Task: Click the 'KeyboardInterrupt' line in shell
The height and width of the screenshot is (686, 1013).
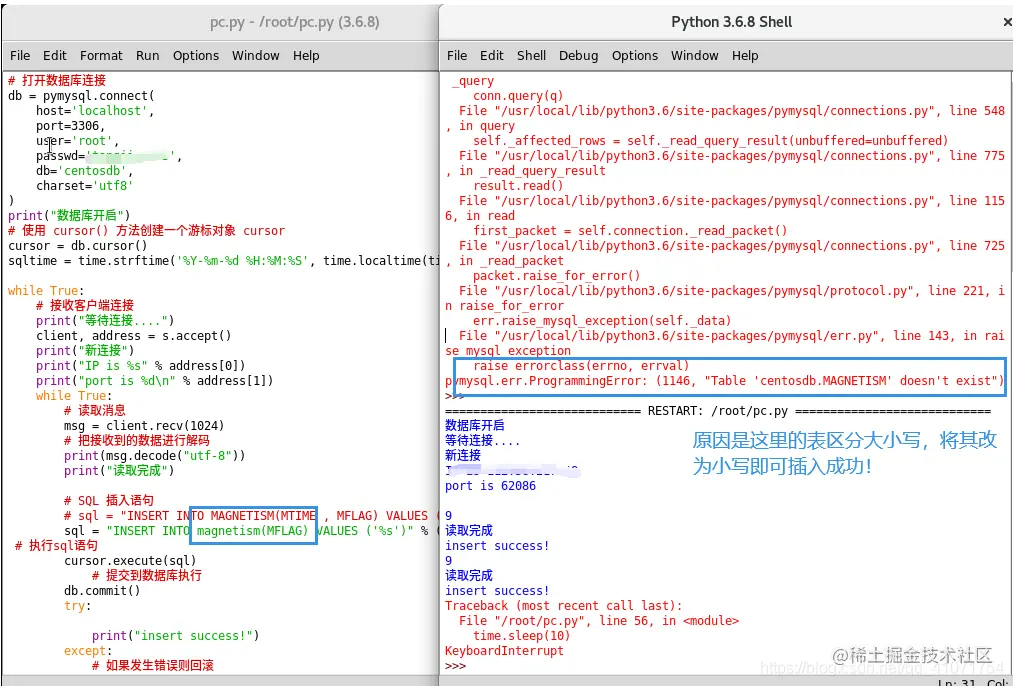Action: click(x=504, y=650)
